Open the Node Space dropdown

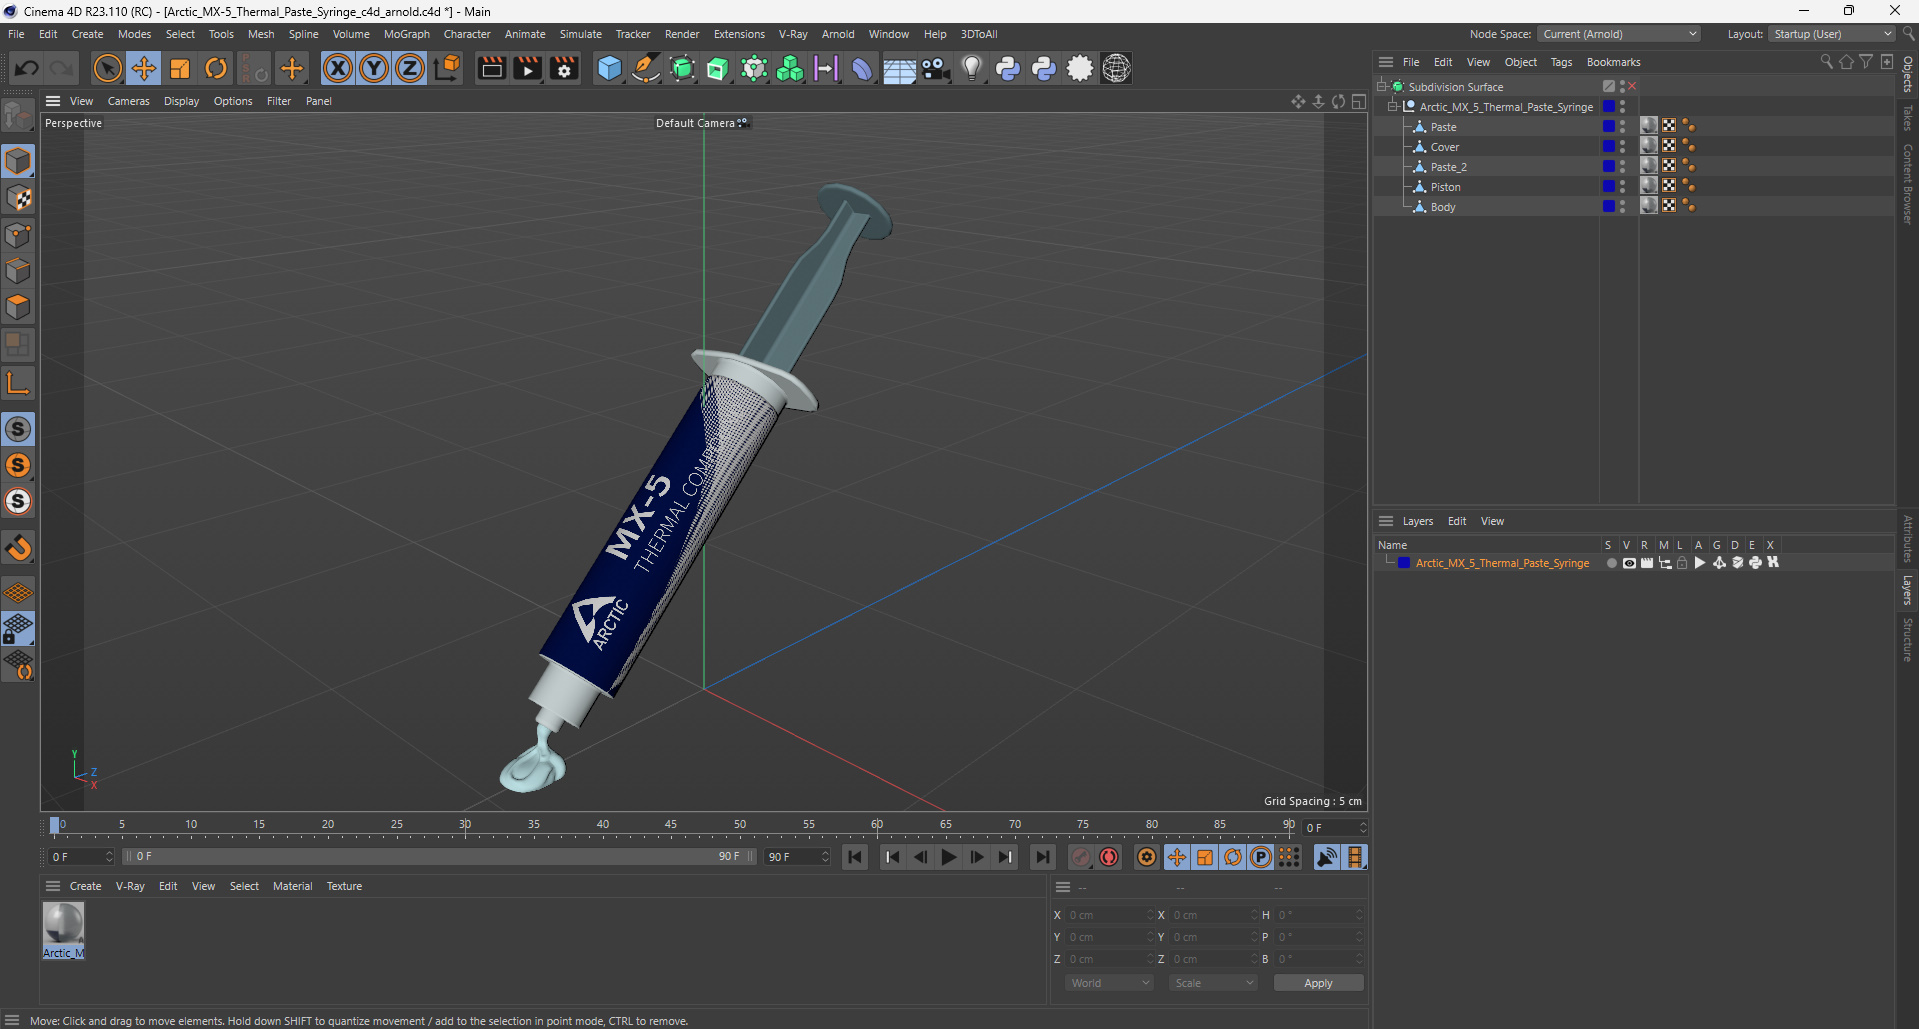[1619, 34]
